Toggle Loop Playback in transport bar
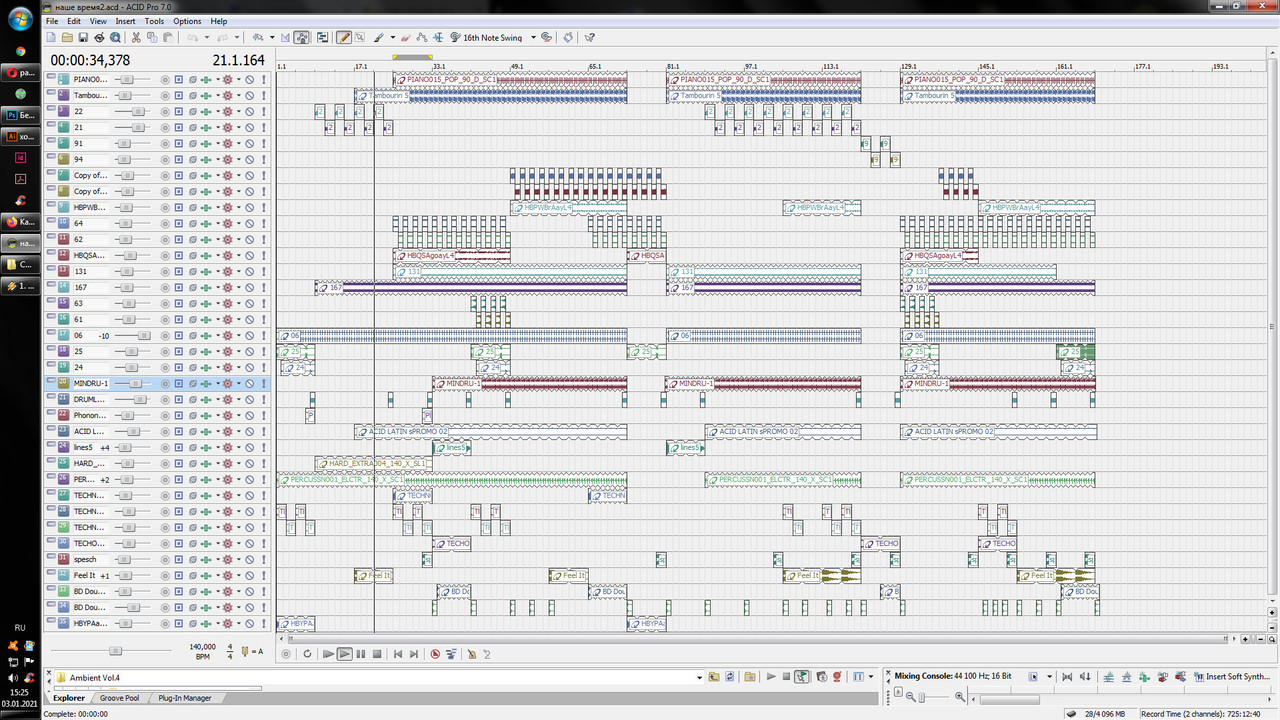Viewport: 1280px width, 720px height. click(307, 653)
